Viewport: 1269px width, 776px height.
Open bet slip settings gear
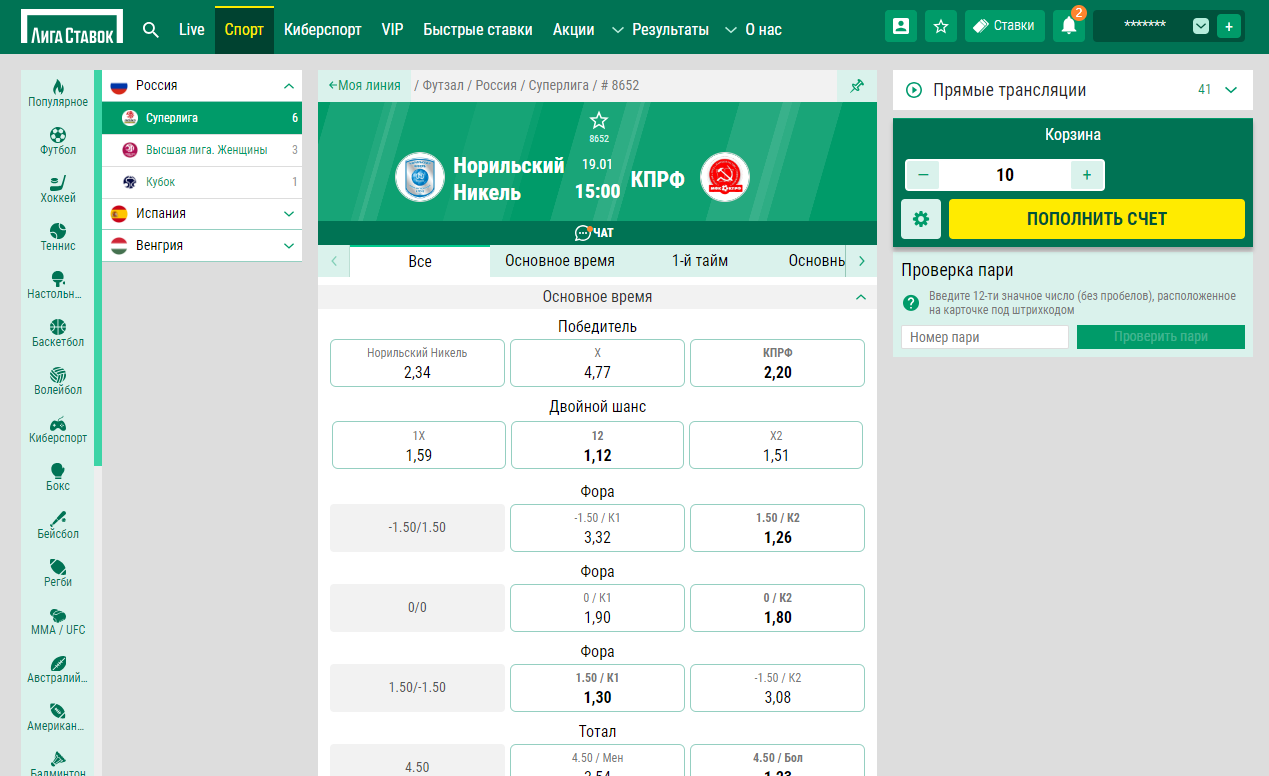(x=921, y=218)
